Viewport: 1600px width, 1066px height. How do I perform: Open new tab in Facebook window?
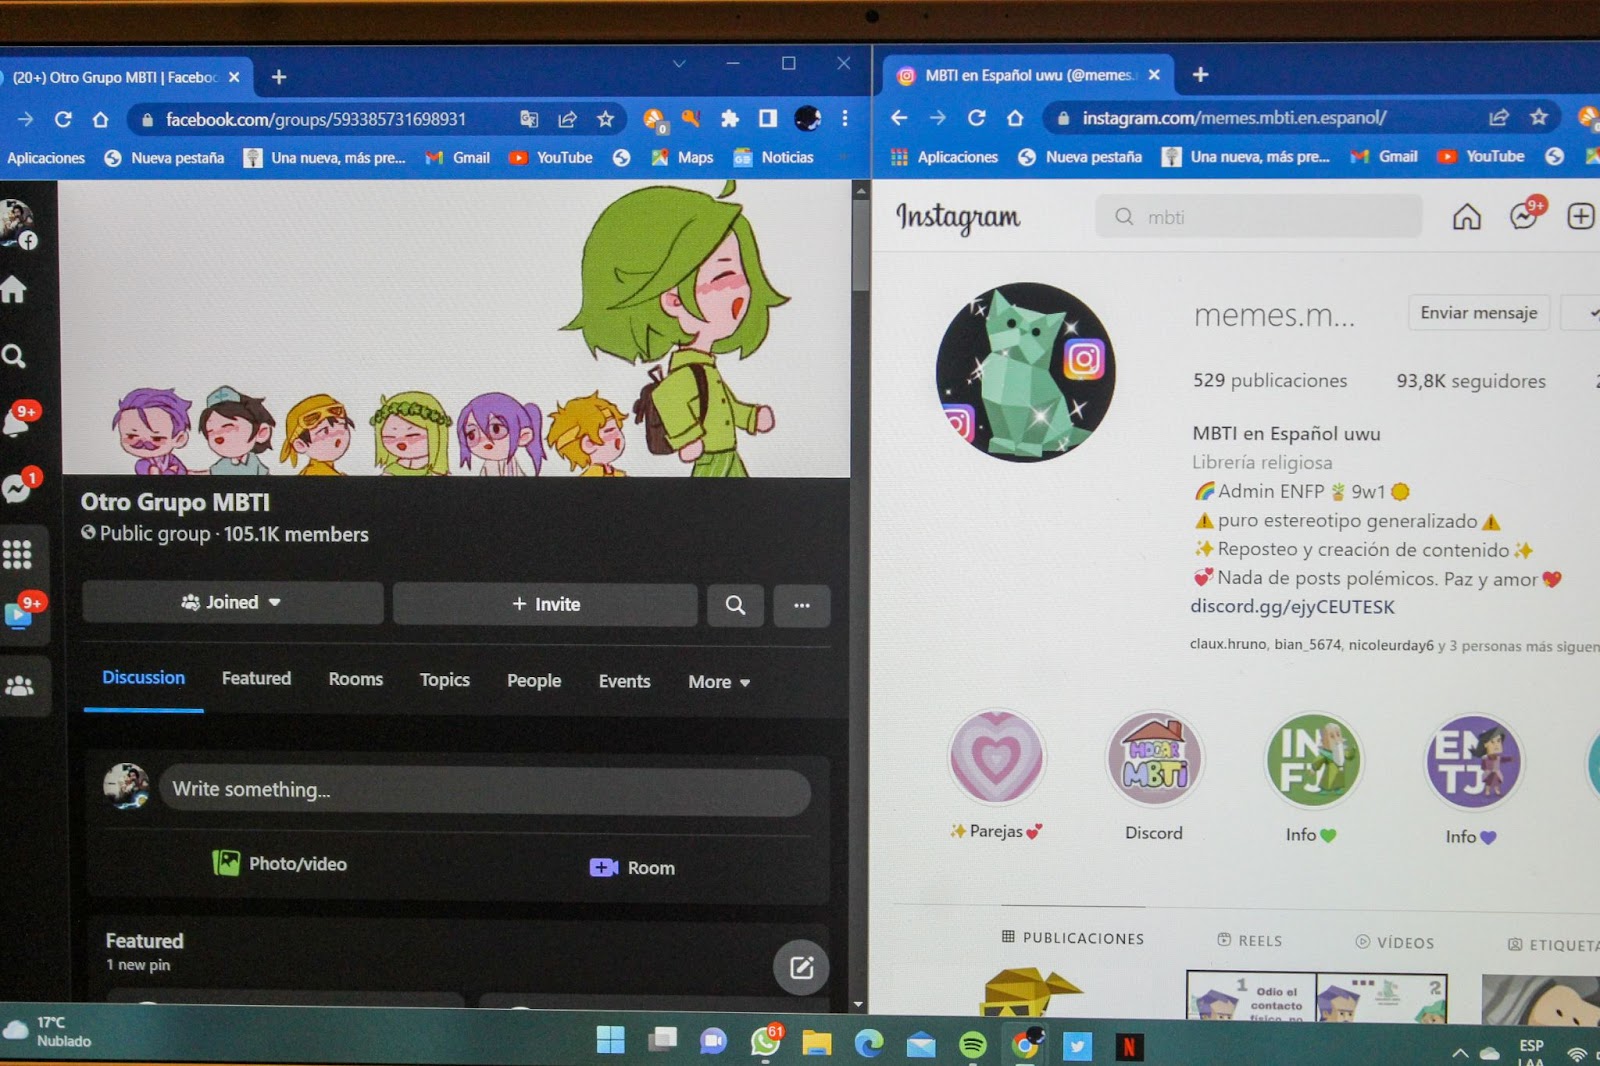[279, 77]
